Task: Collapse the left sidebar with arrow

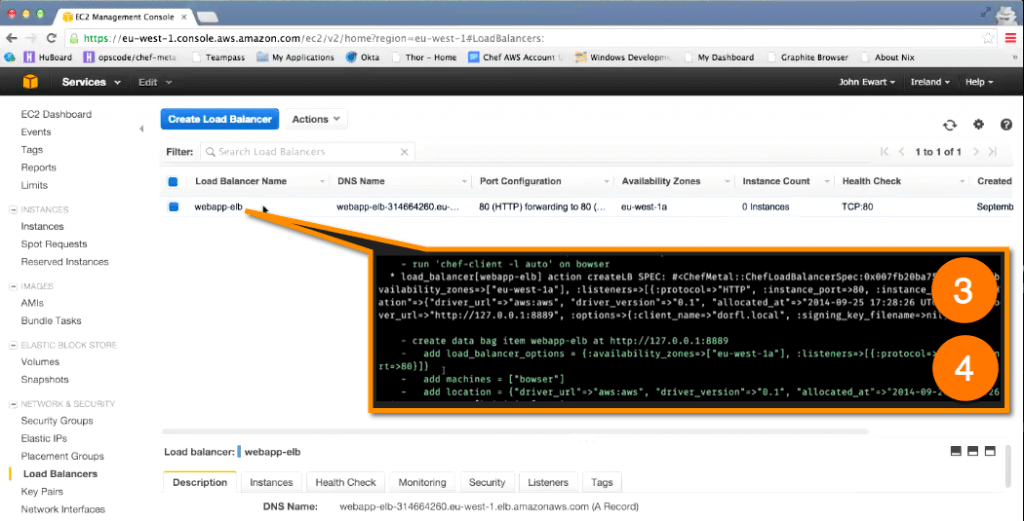Action: point(141,129)
